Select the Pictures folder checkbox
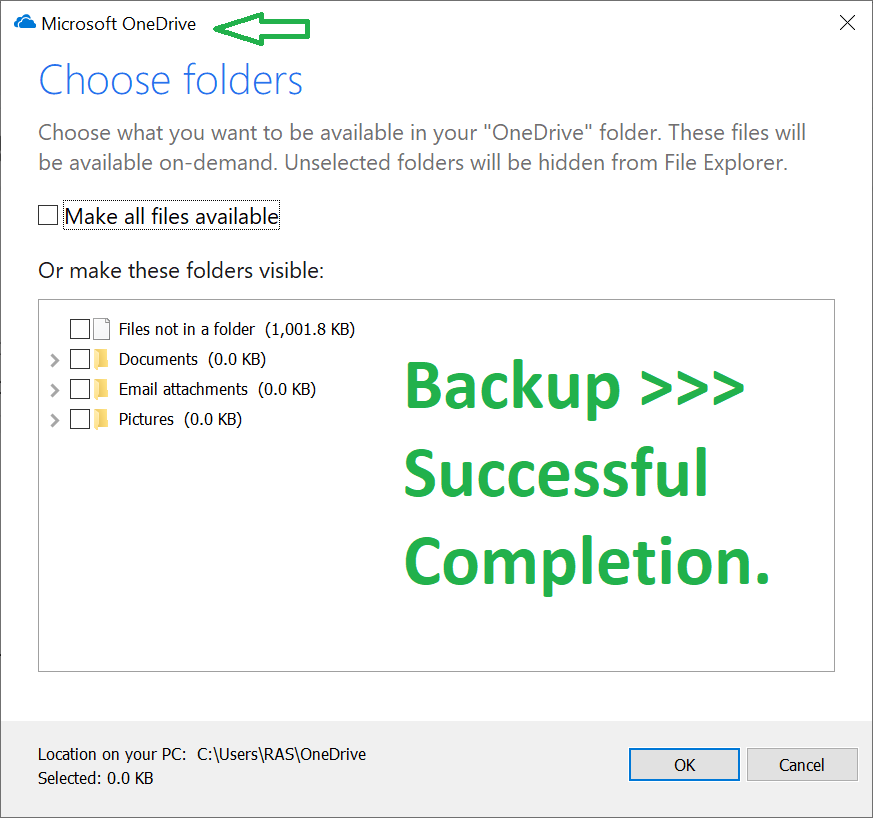873x818 pixels. coord(80,419)
